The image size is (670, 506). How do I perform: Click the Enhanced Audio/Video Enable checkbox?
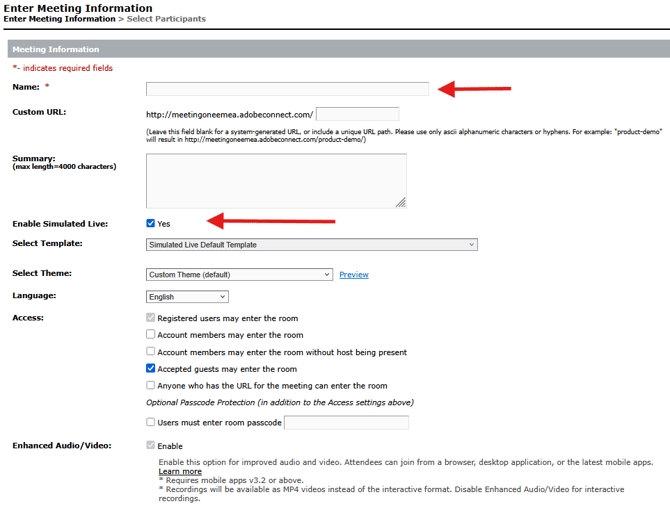click(x=151, y=446)
